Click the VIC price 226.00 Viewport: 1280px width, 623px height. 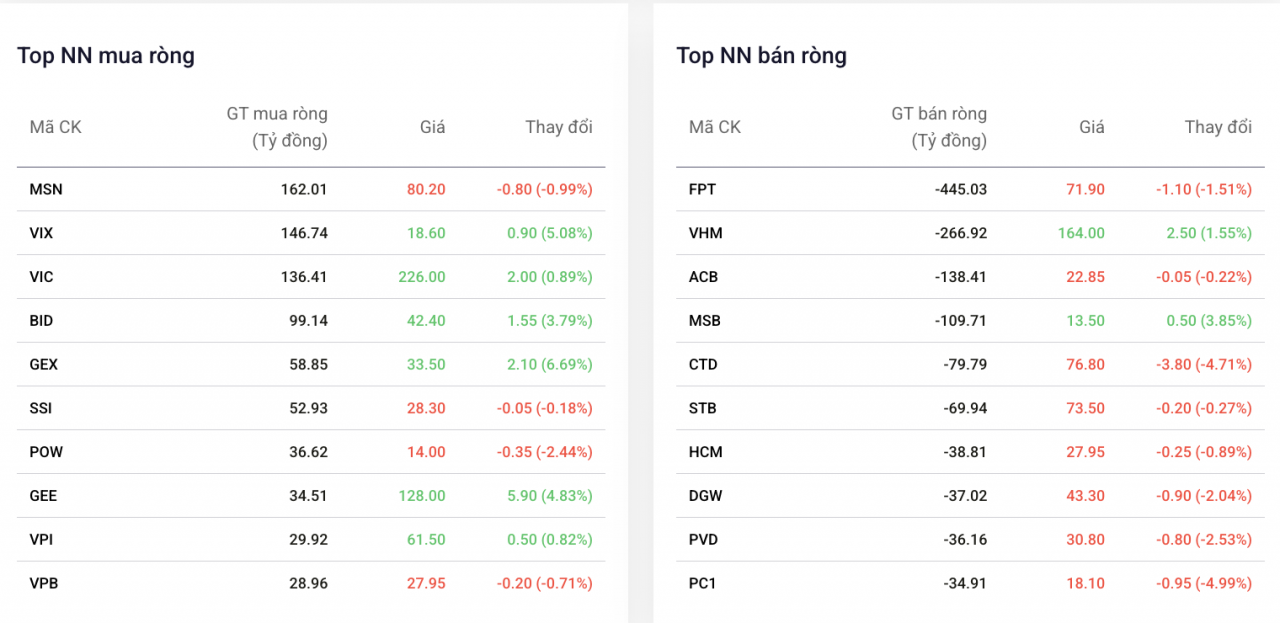(x=422, y=277)
